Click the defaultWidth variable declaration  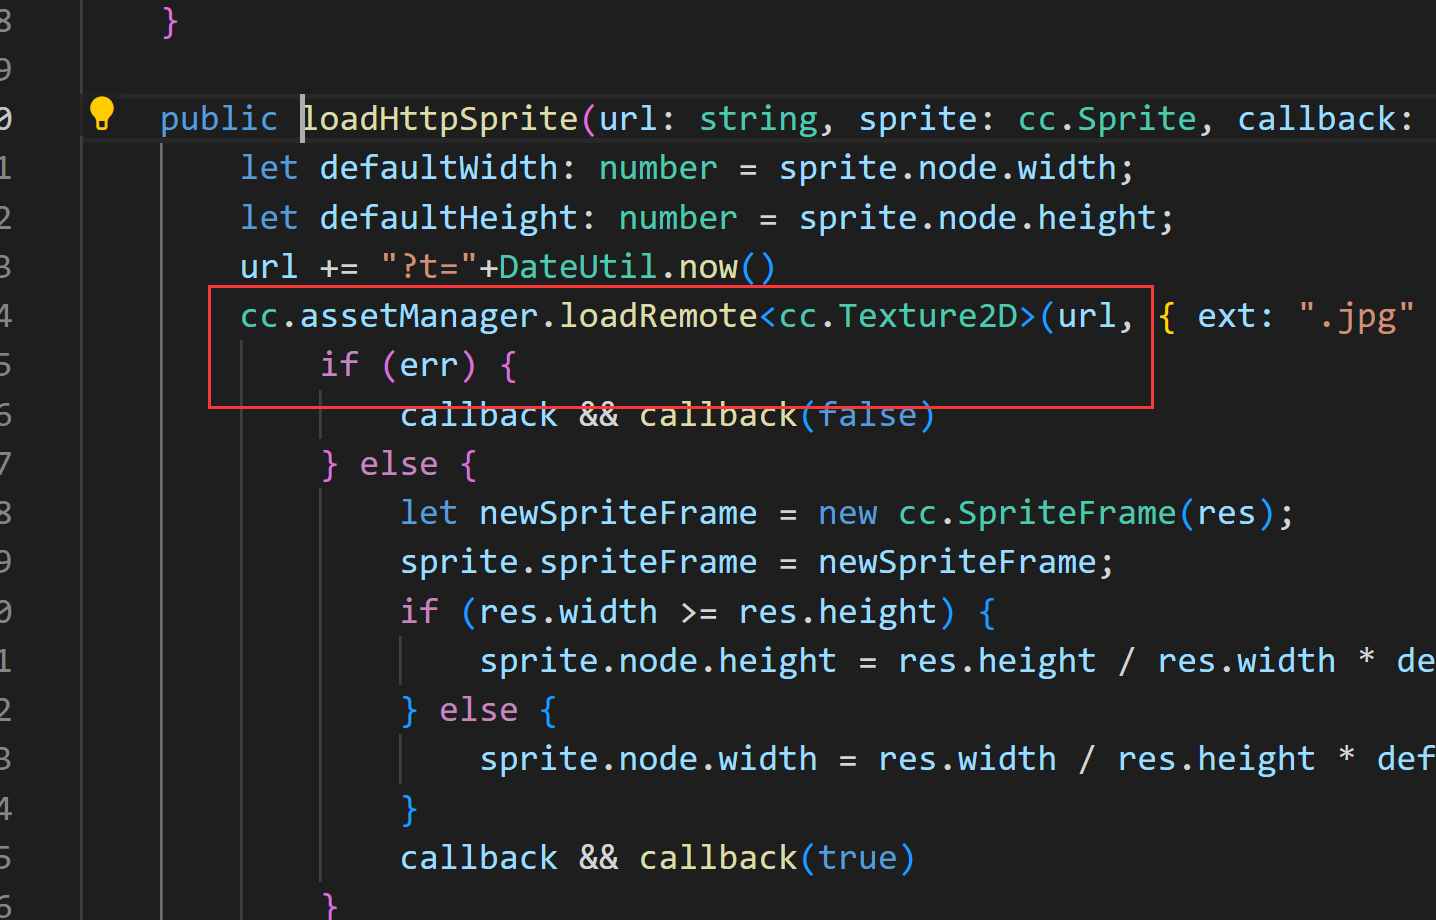[439, 168]
